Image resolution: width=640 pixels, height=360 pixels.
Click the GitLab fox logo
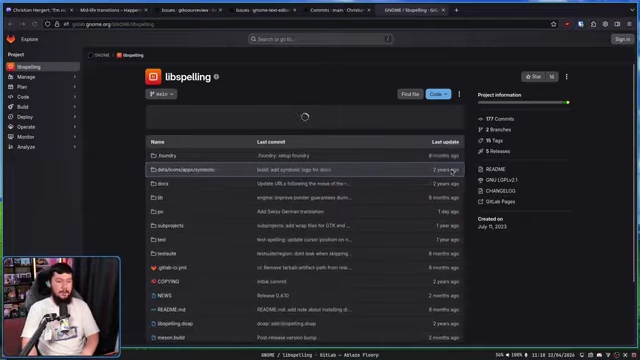(11, 39)
